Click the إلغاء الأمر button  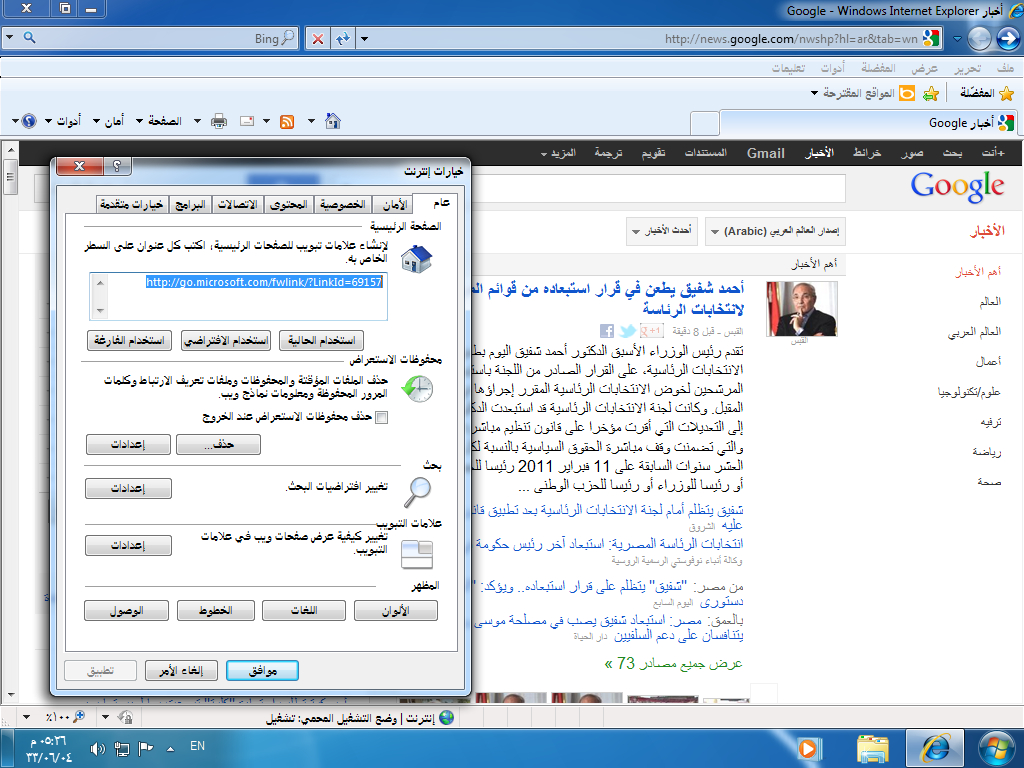coord(182,671)
